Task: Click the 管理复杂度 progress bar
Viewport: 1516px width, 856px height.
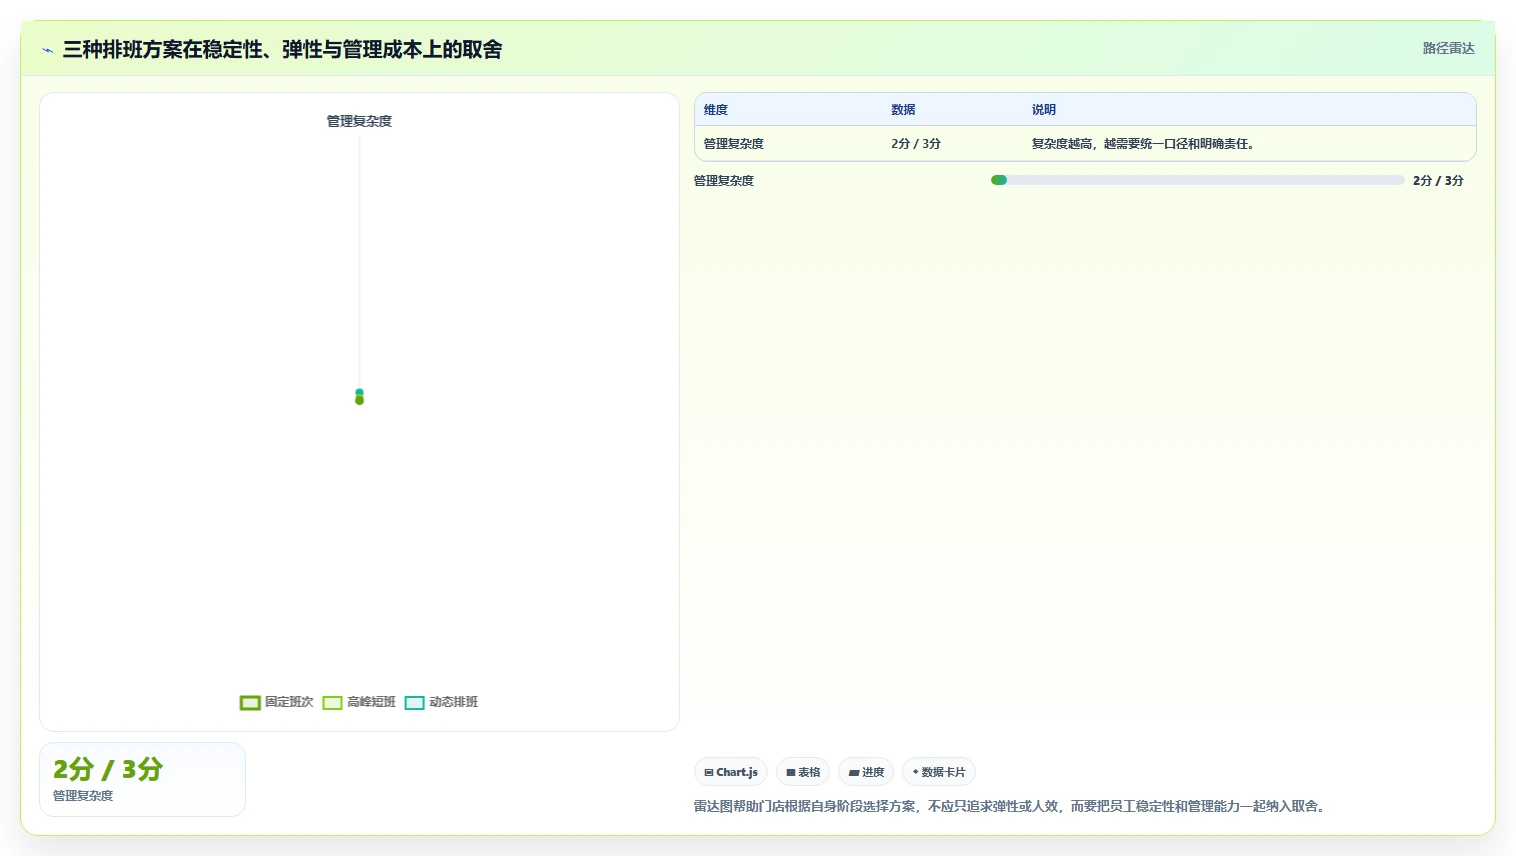Action: click(1197, 180)
